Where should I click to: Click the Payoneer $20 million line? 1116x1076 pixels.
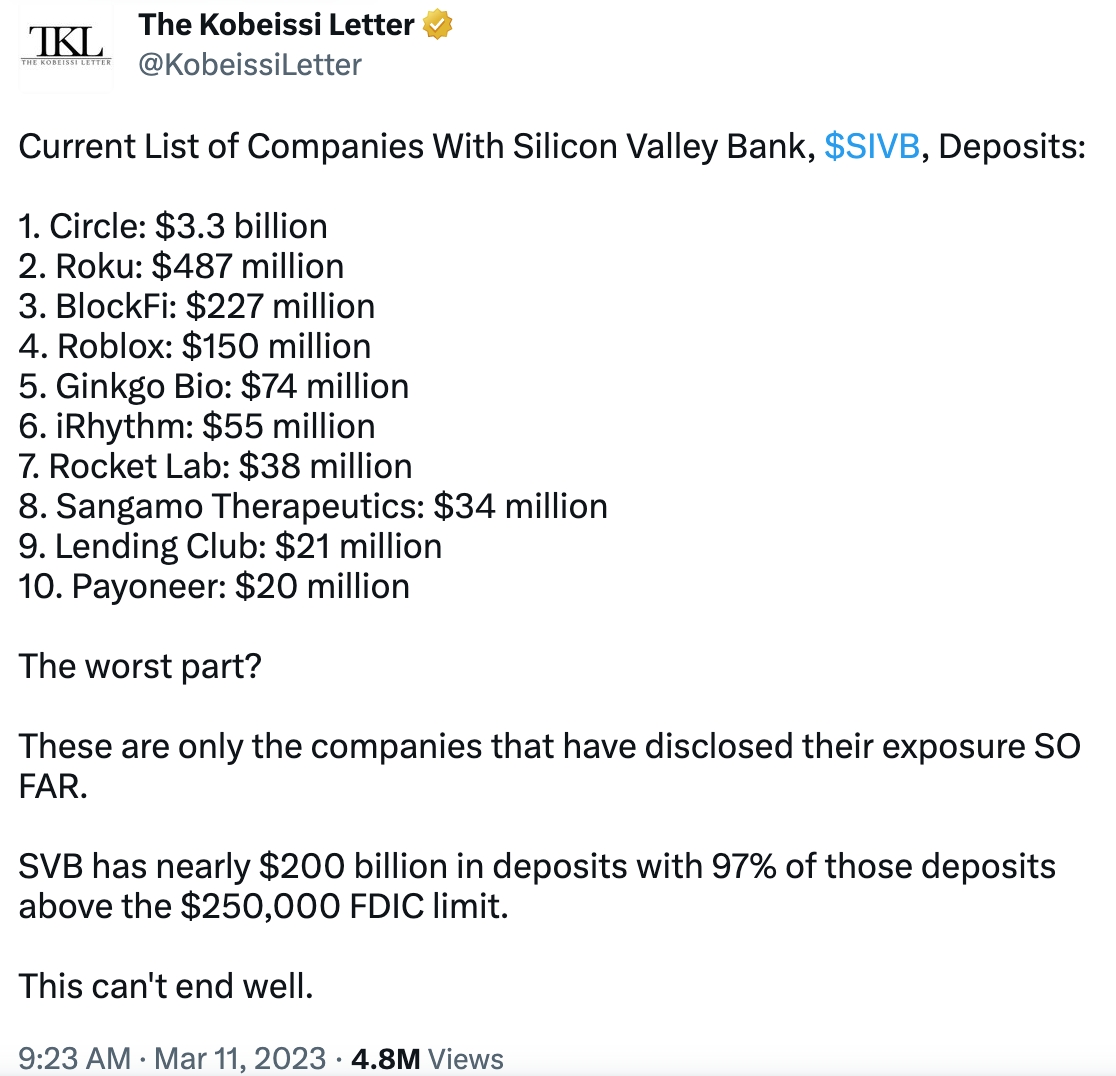tap(214, 586)
